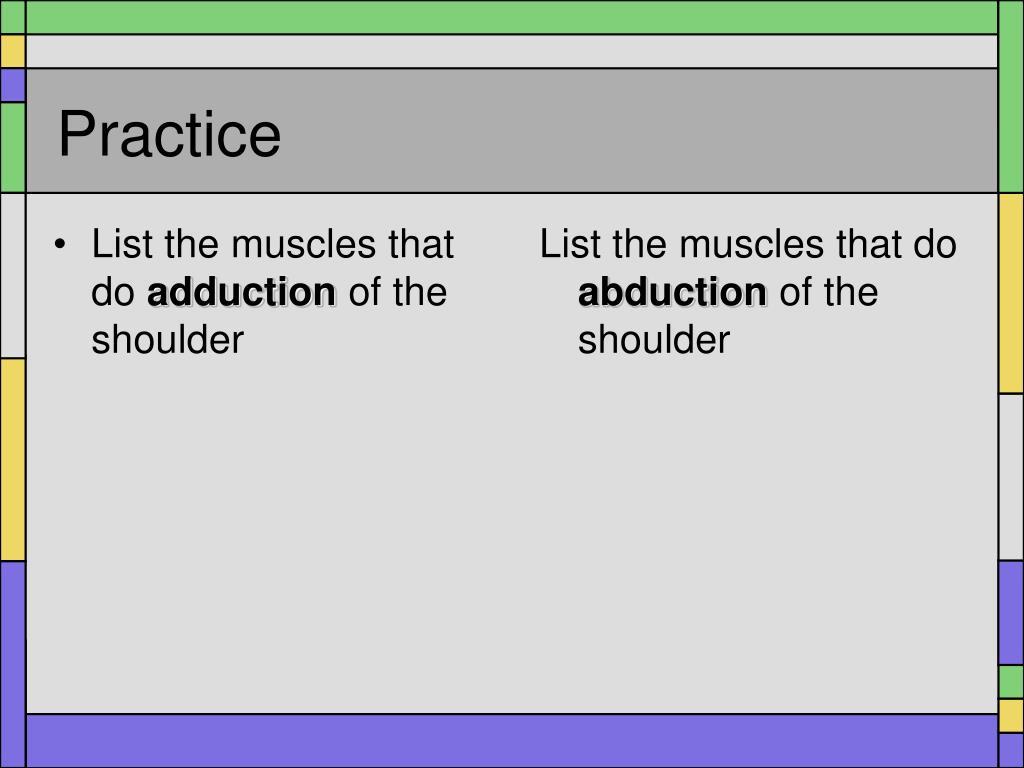
Task: Click the Practice slide title
Action: click(x=170, y=134)
